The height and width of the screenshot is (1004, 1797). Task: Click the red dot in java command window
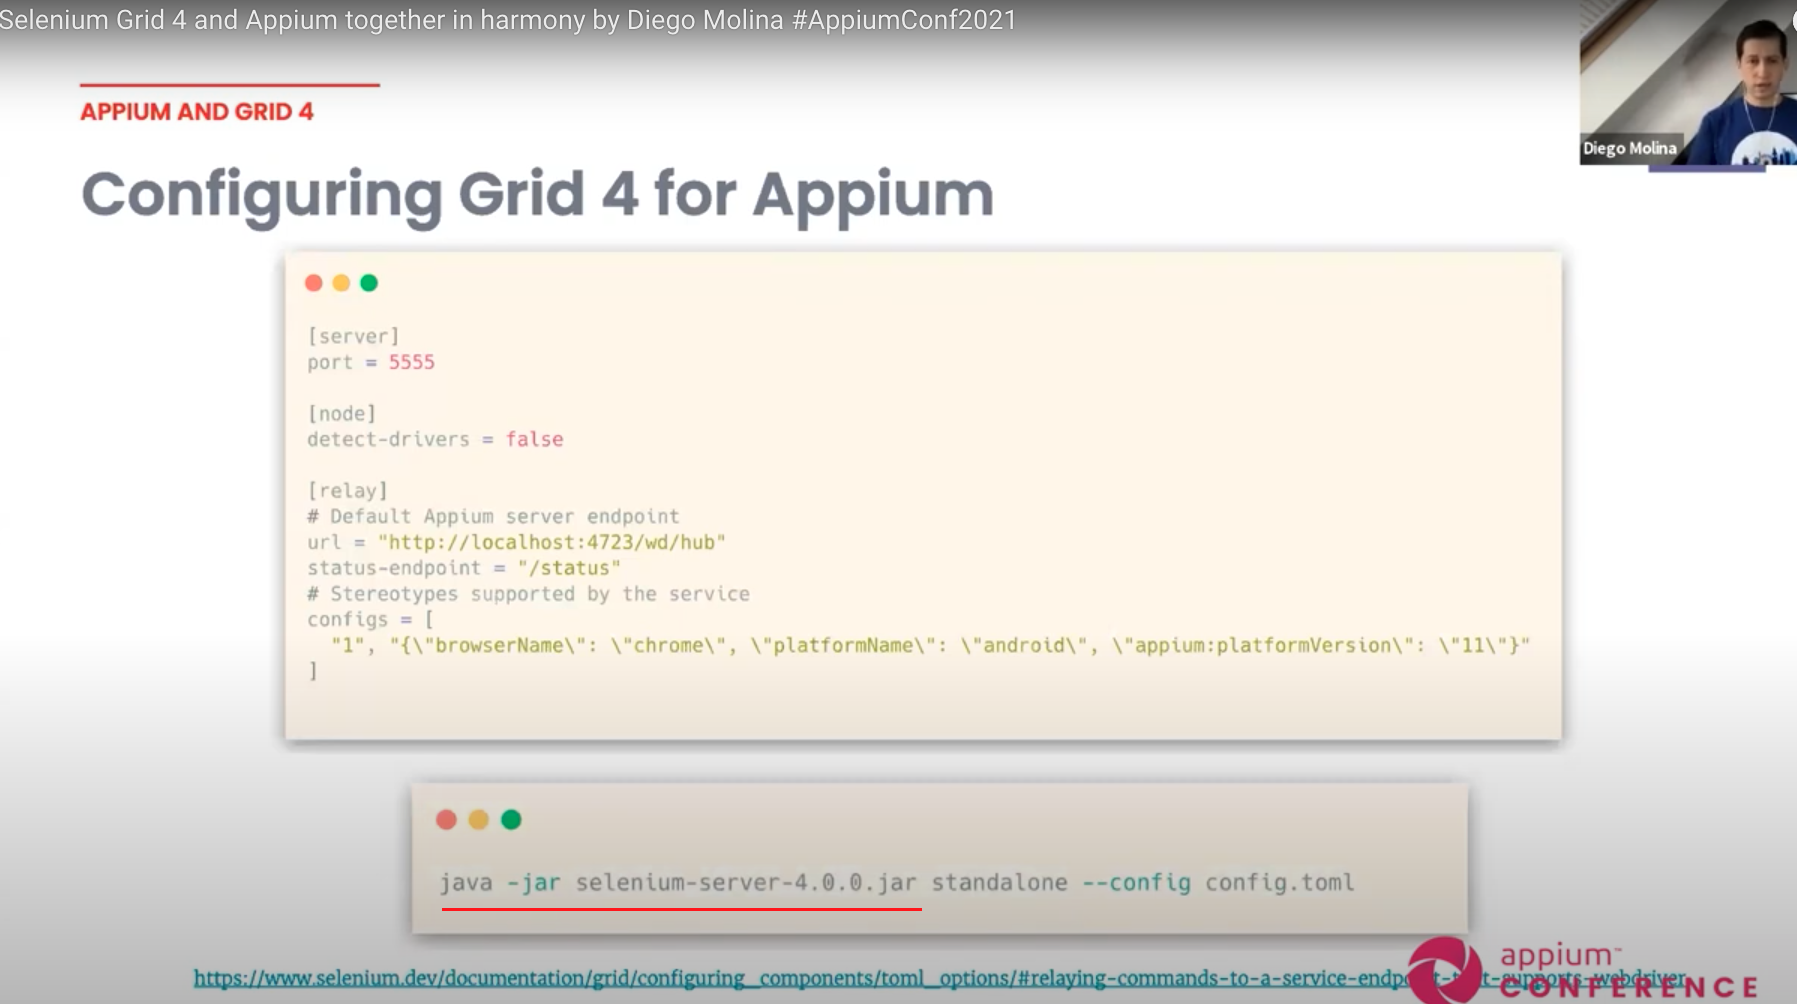coord(447,820)
